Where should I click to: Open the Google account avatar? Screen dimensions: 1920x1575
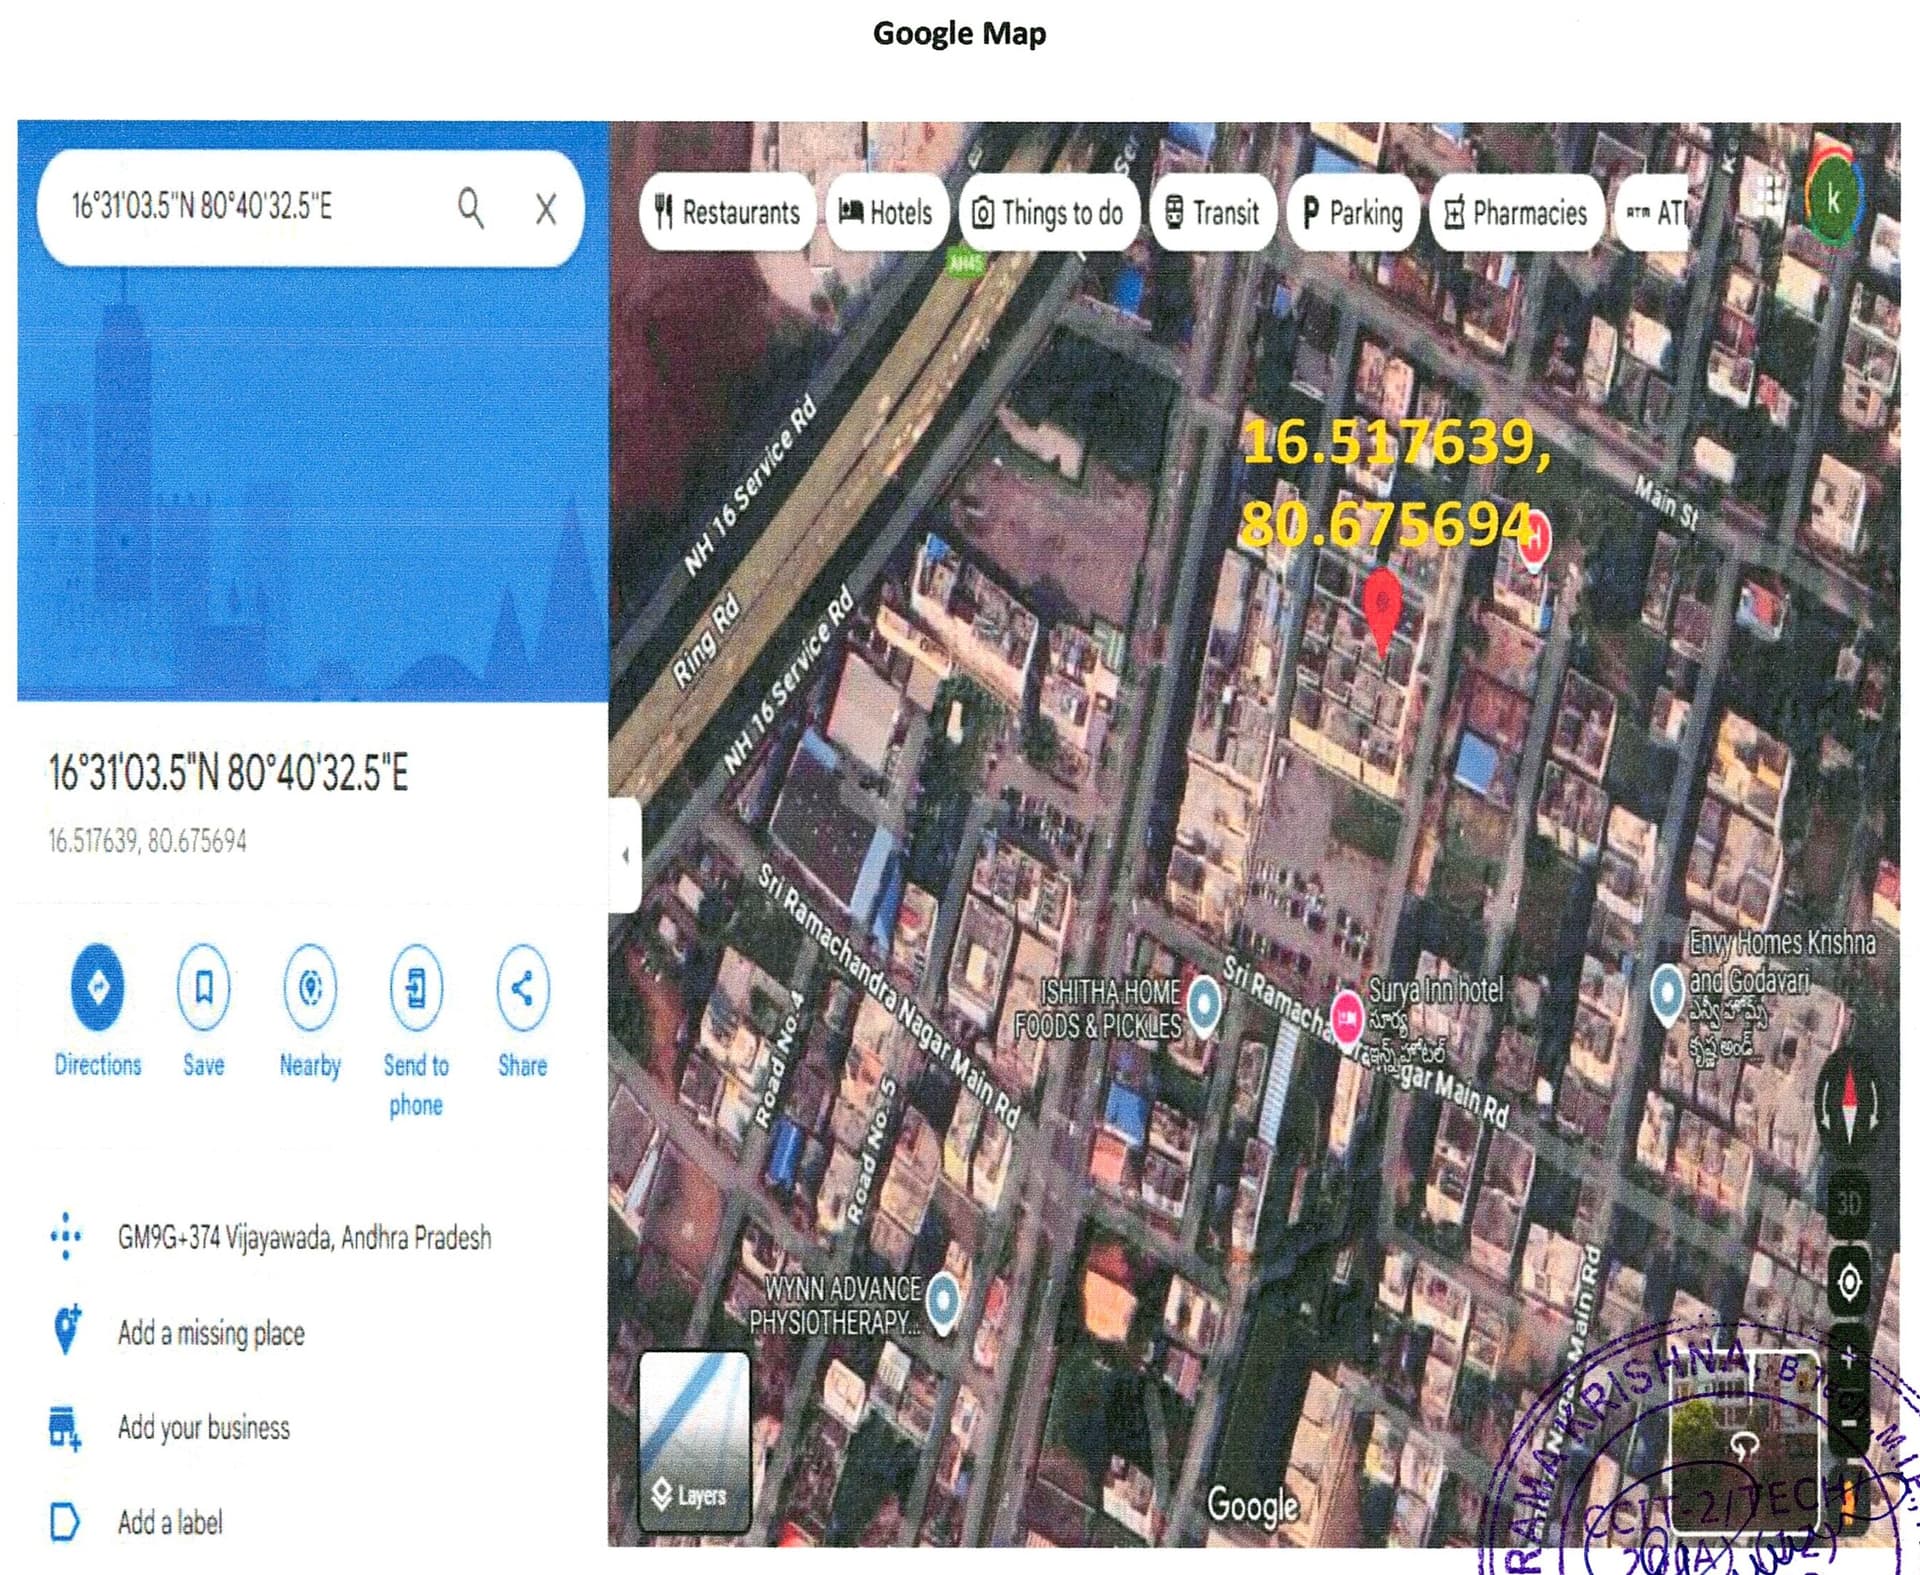pyautogui.click(x=1833, y=198)
